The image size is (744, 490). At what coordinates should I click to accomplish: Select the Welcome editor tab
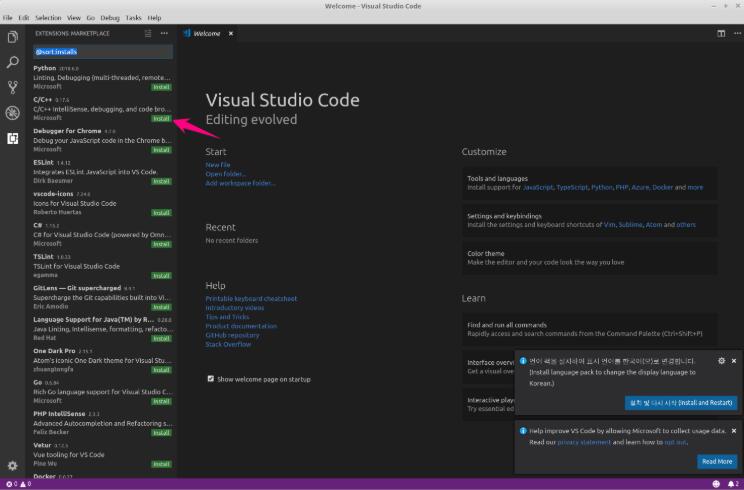coord(208,34)
